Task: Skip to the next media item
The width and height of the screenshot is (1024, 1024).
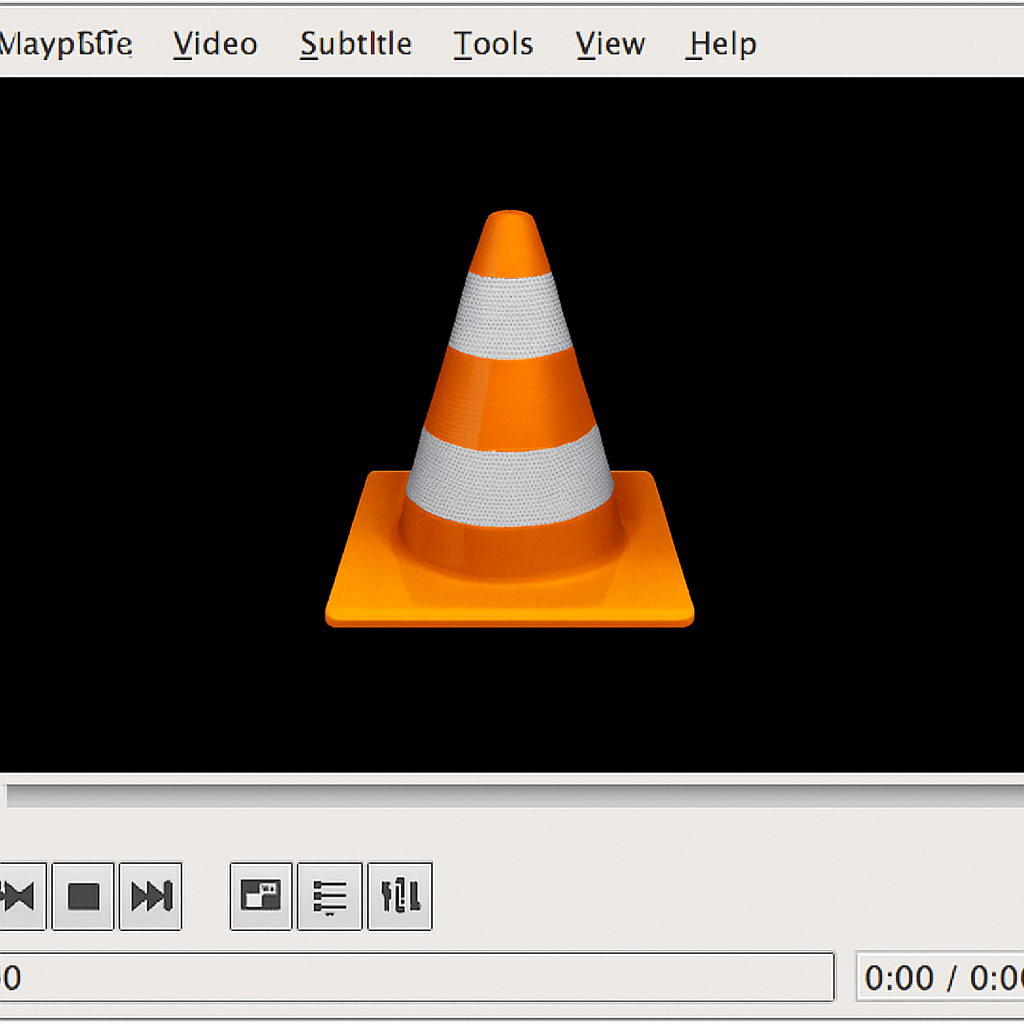Action: click(x=150, y=895)
